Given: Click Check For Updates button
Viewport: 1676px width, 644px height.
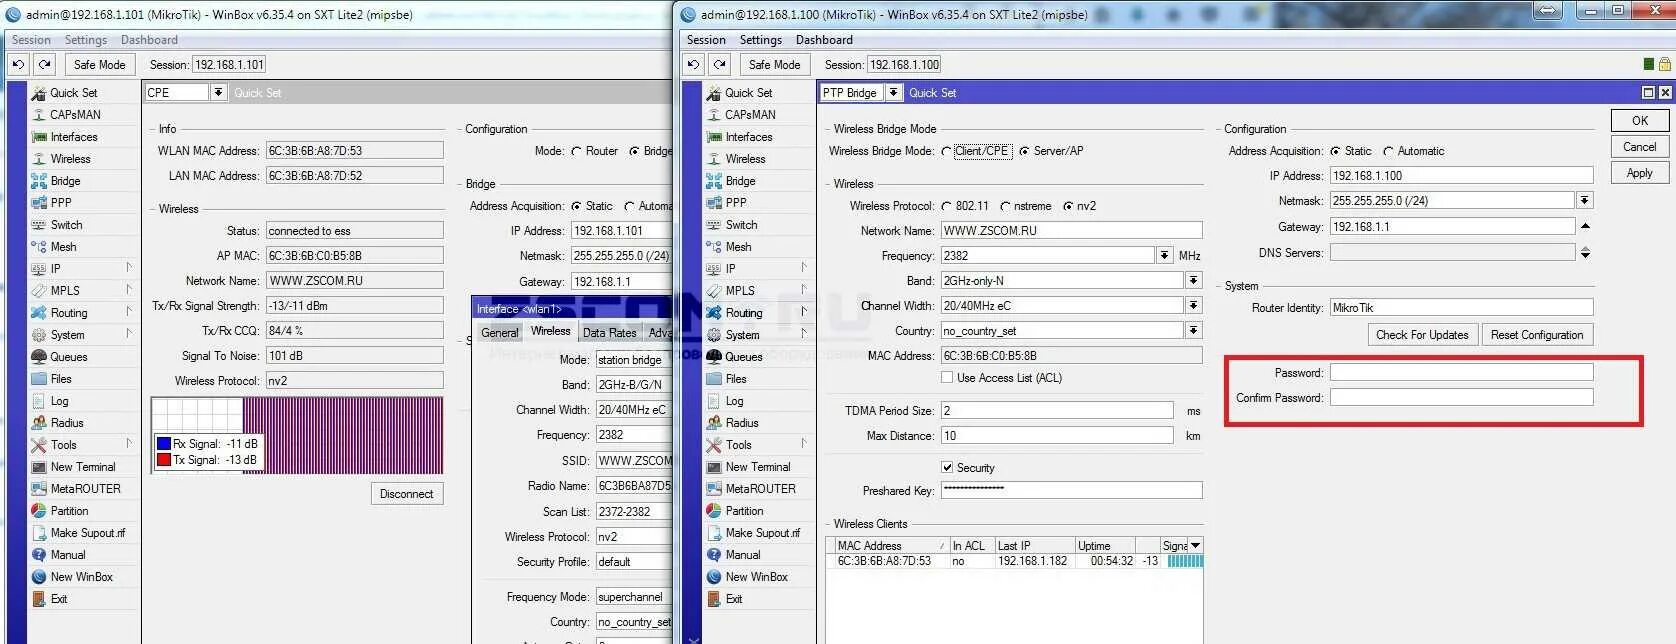Looking at the screenshot, I should 1422,335.
